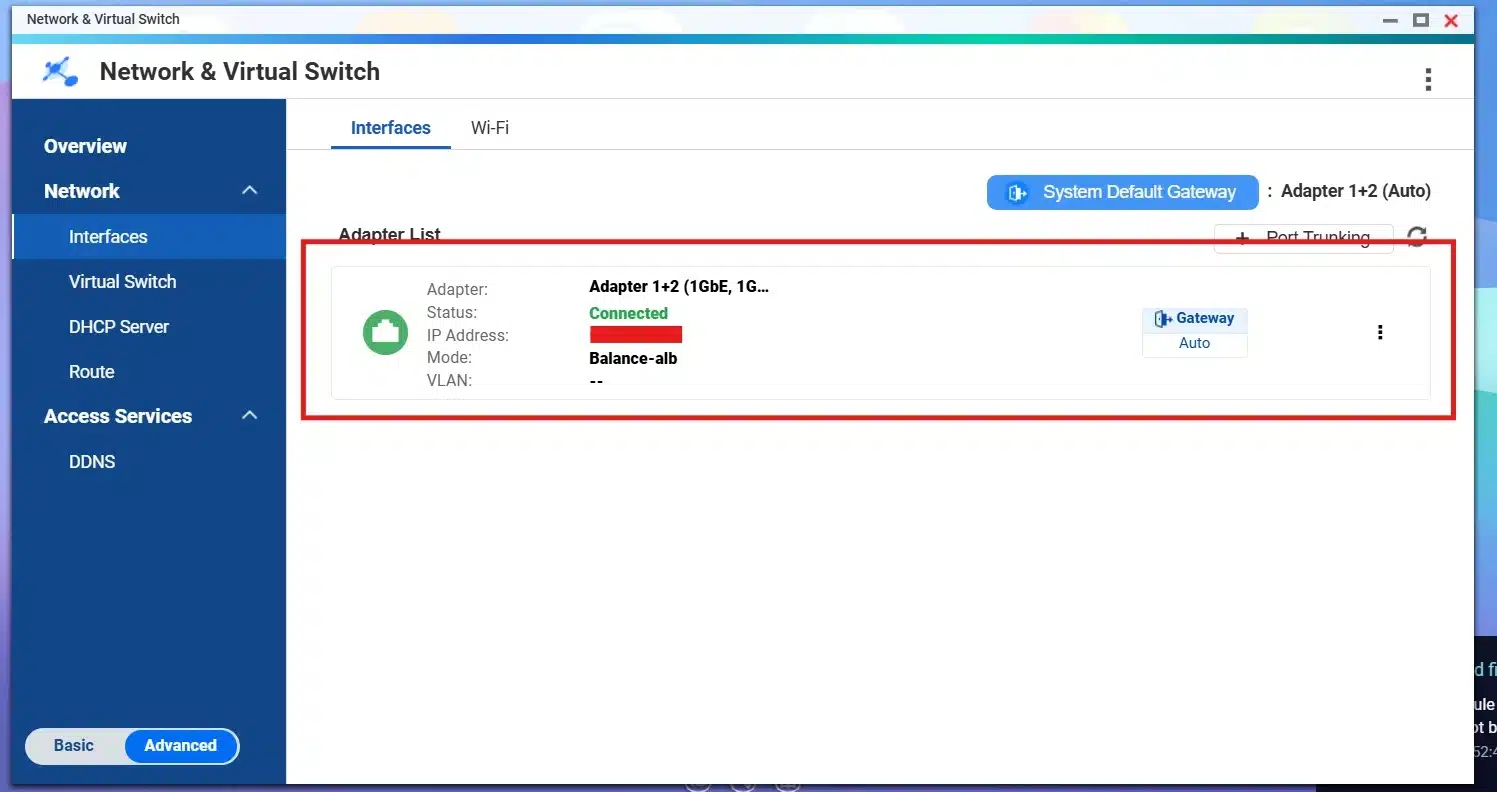Collapse the Access Services section

point(248,415)
